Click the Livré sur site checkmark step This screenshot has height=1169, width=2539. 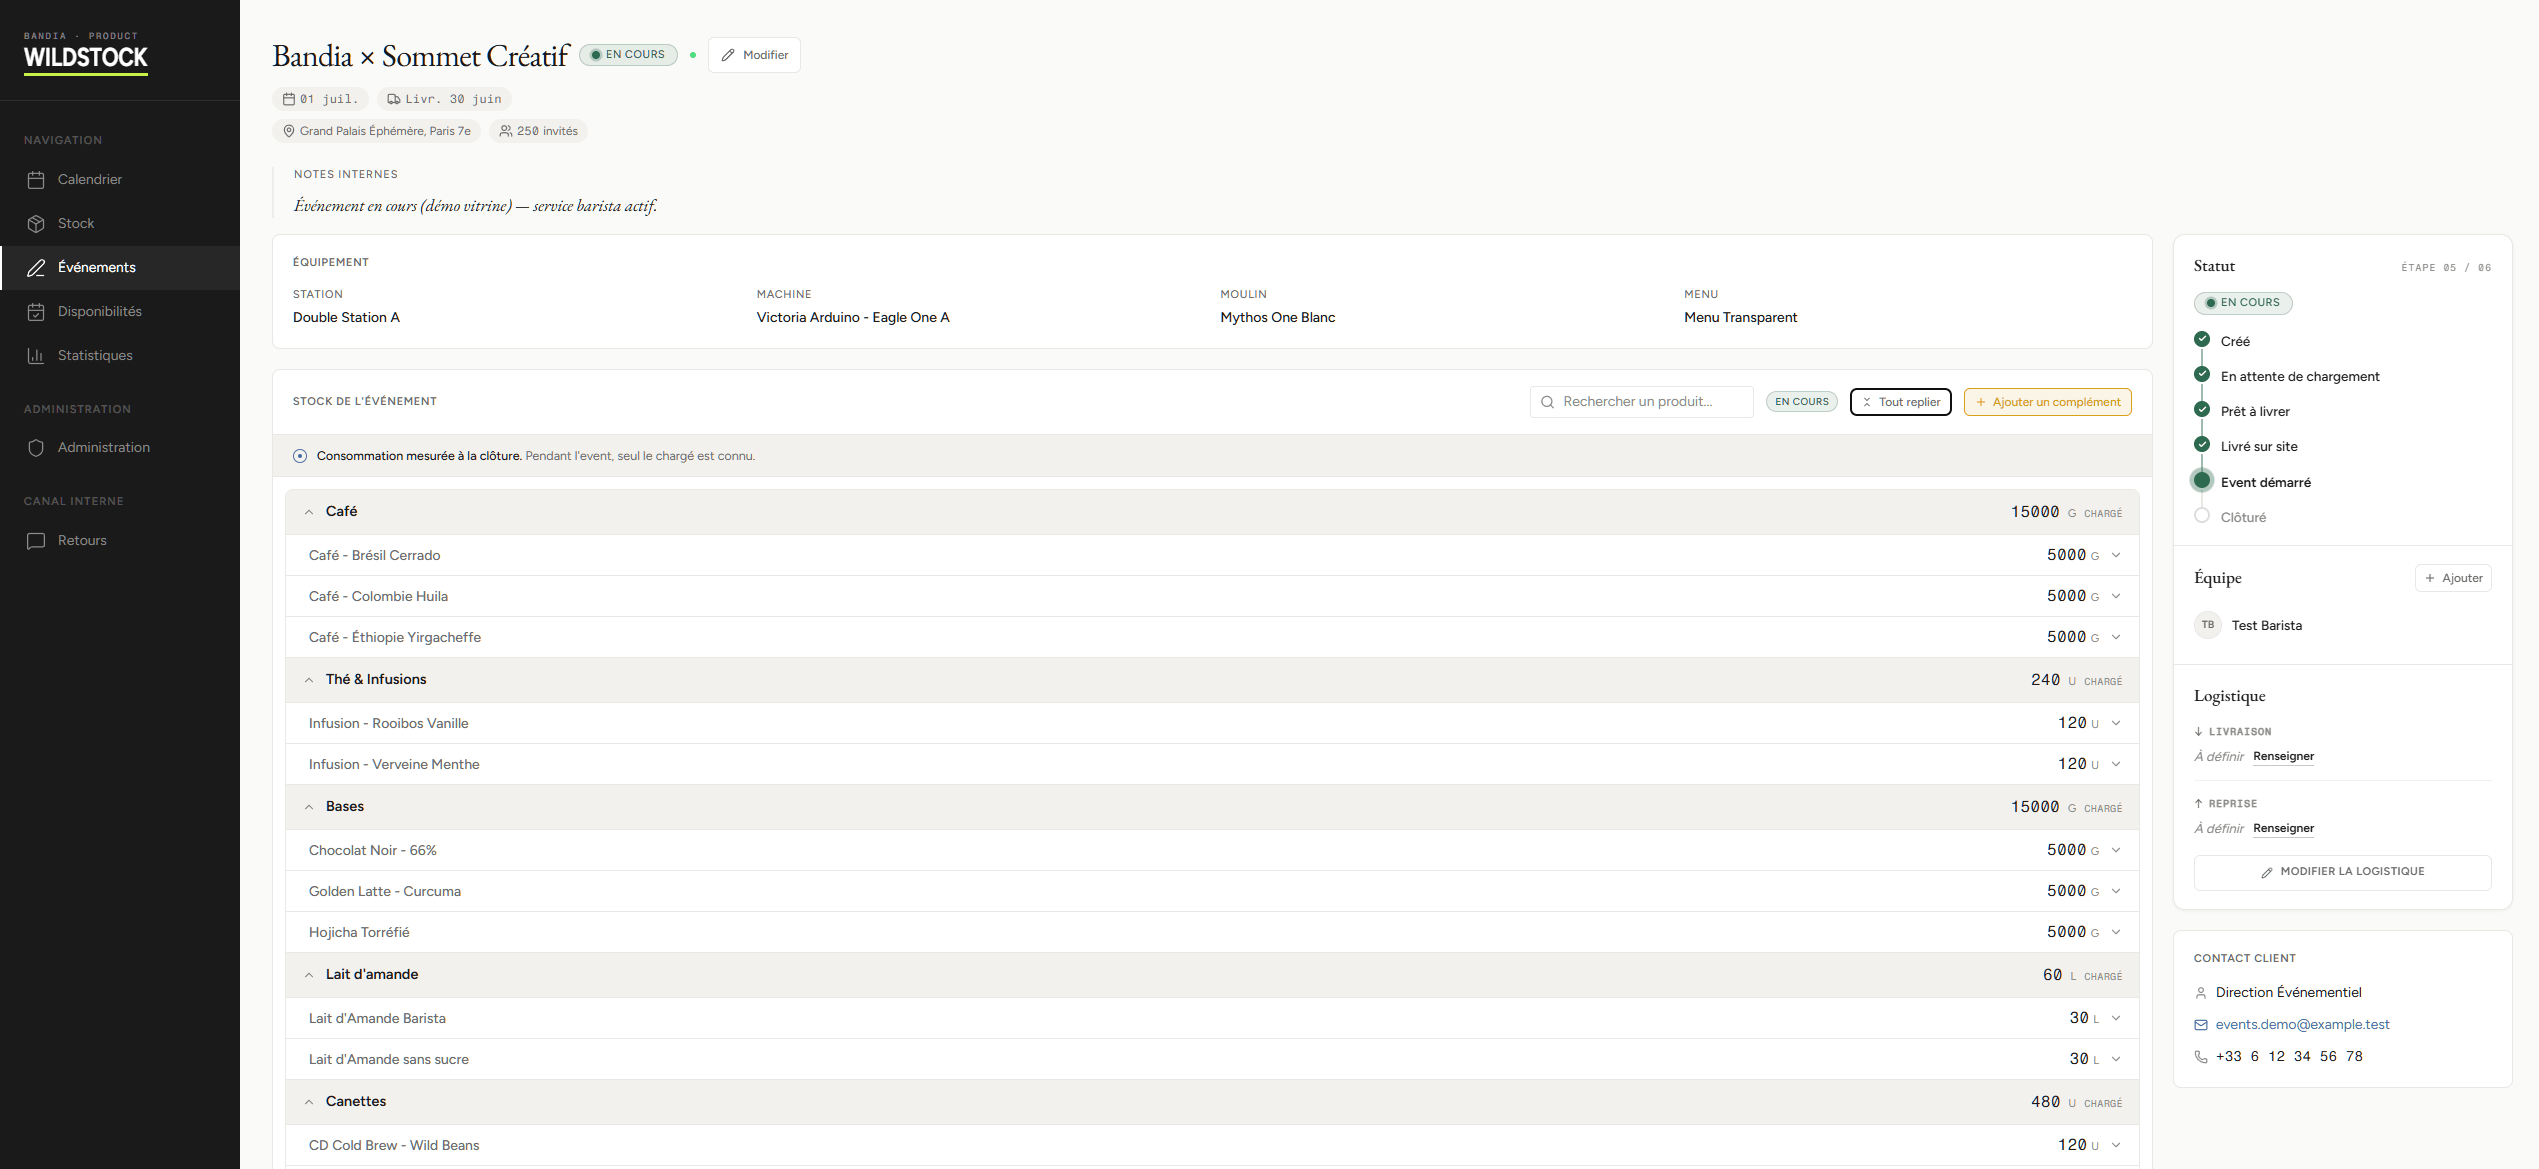tap(2202, 445)
